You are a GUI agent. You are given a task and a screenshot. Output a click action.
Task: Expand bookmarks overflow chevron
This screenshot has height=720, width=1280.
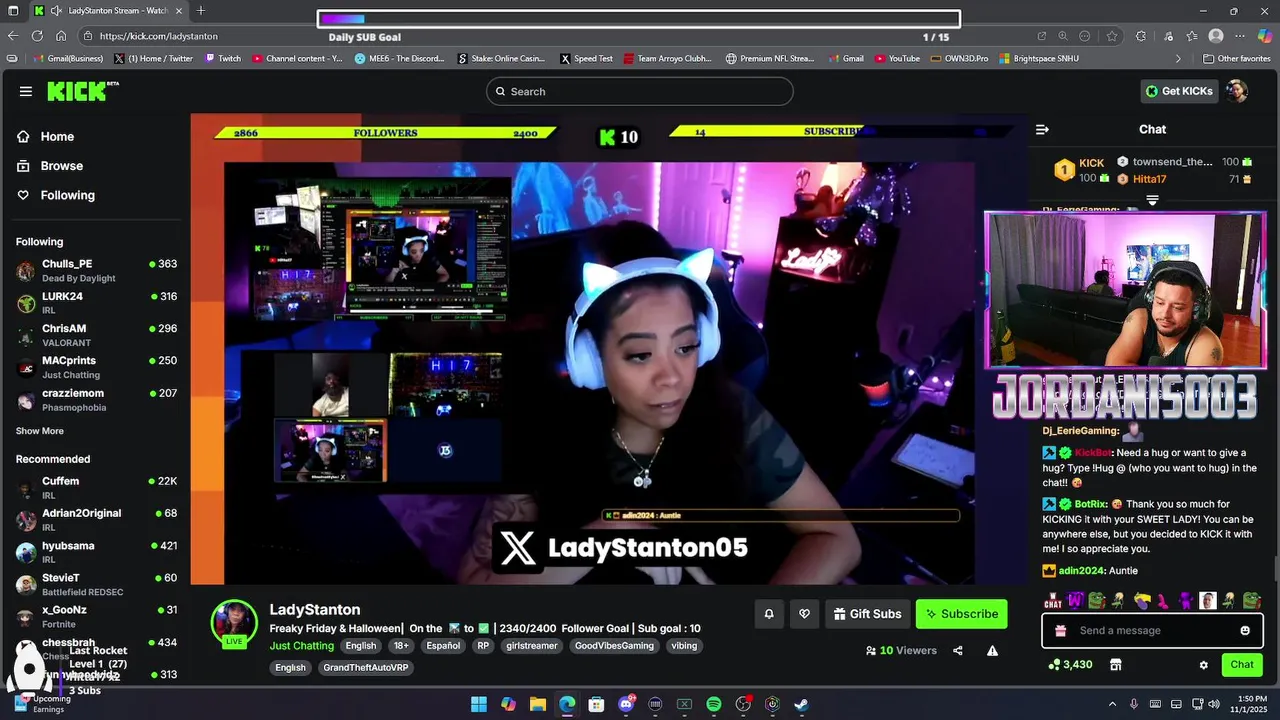pos(1178,59)
